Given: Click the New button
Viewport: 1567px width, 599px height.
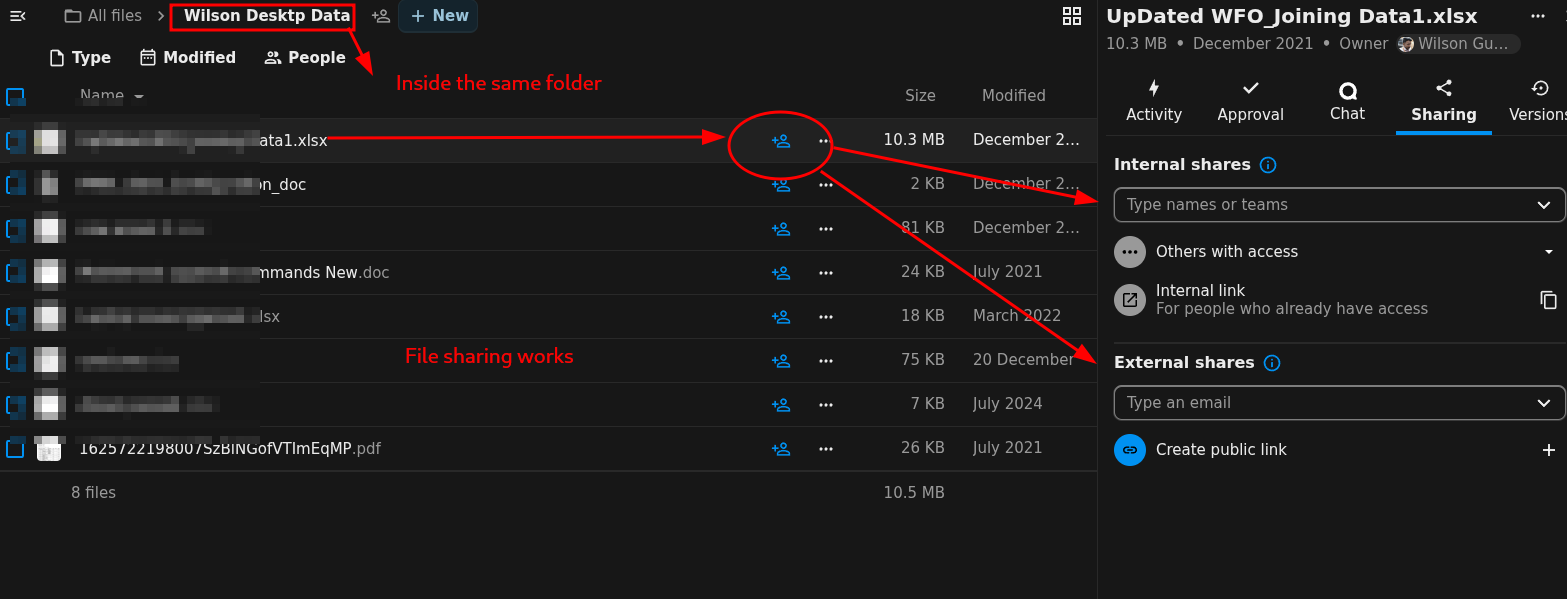Looking at the screenshot, I should [438, 16].
